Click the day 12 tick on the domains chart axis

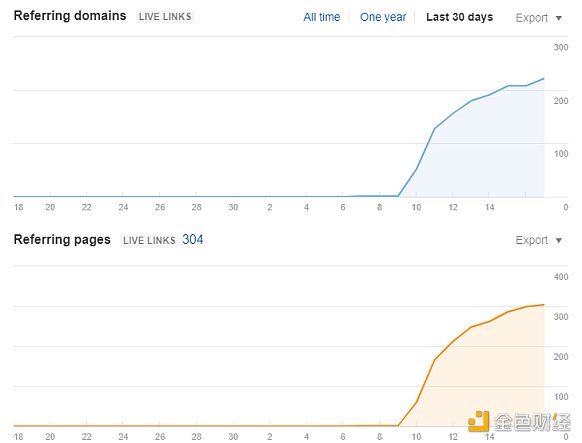453,207
